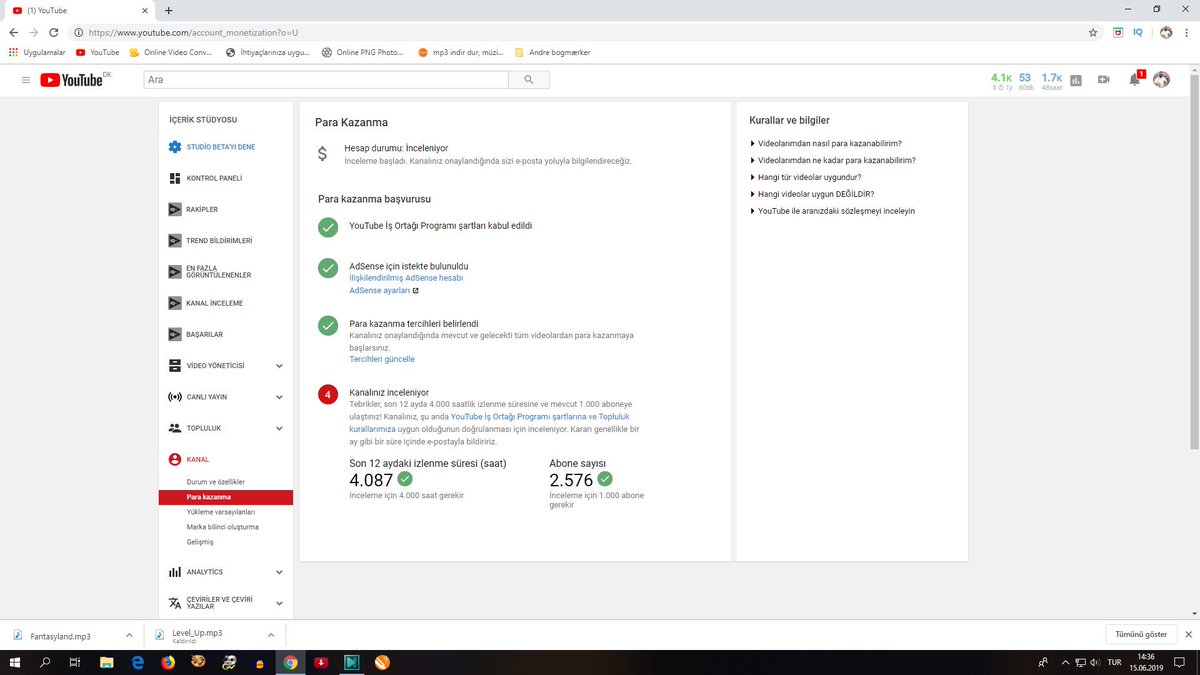Click the Fantasyland.mp3 download item
The image size is (1200, 675).
point(62,635)
